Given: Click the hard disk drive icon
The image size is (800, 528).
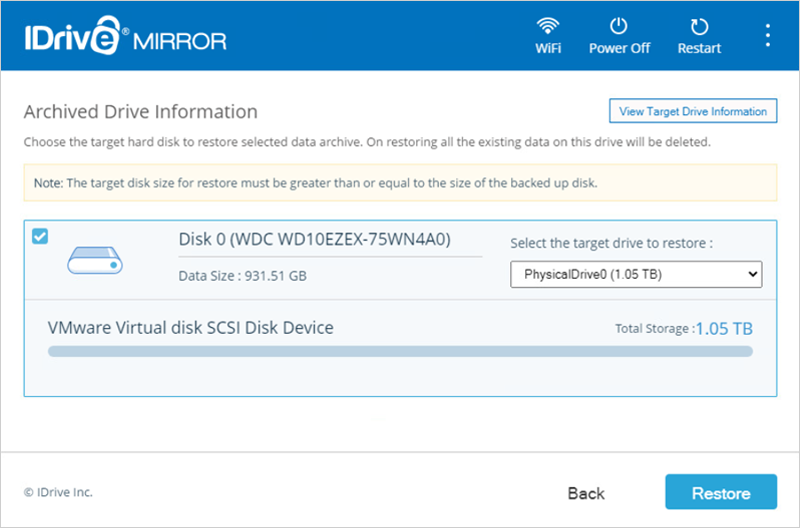Looking at the screenshot, I should [x=95, y=260].
